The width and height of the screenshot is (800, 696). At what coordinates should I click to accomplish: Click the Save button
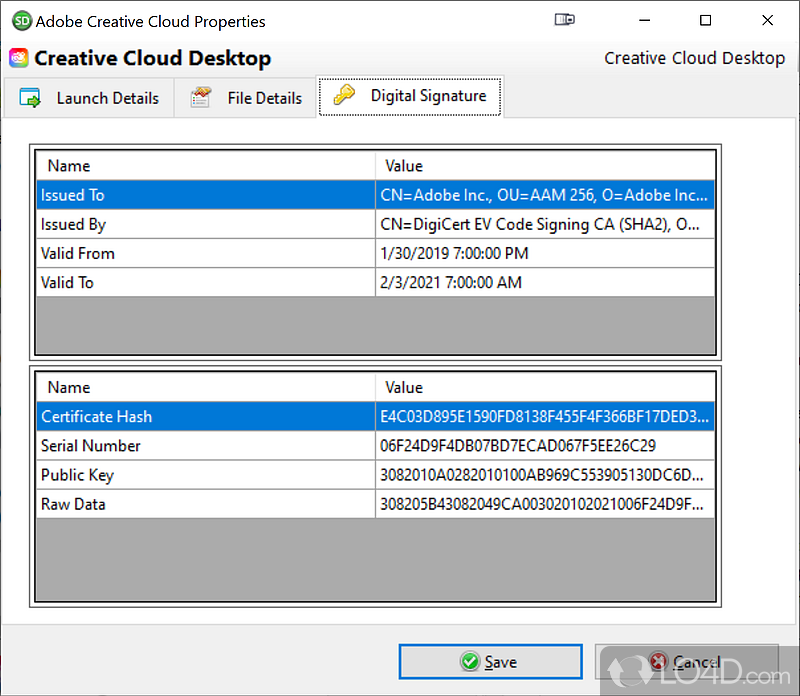(x=490, y=662)
